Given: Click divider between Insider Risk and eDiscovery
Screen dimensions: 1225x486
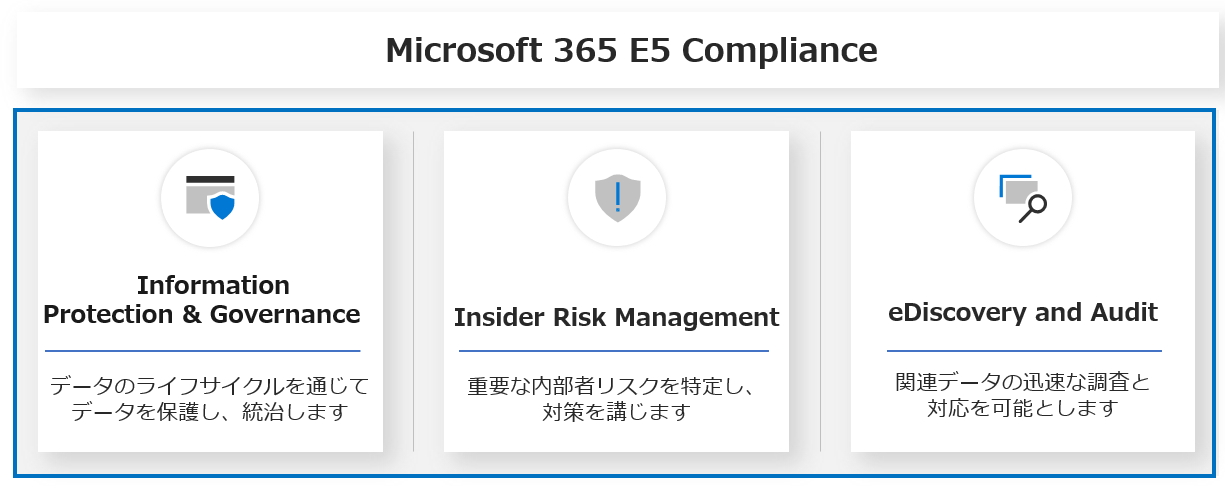Looking at the screenshot, I should [820, 291].
